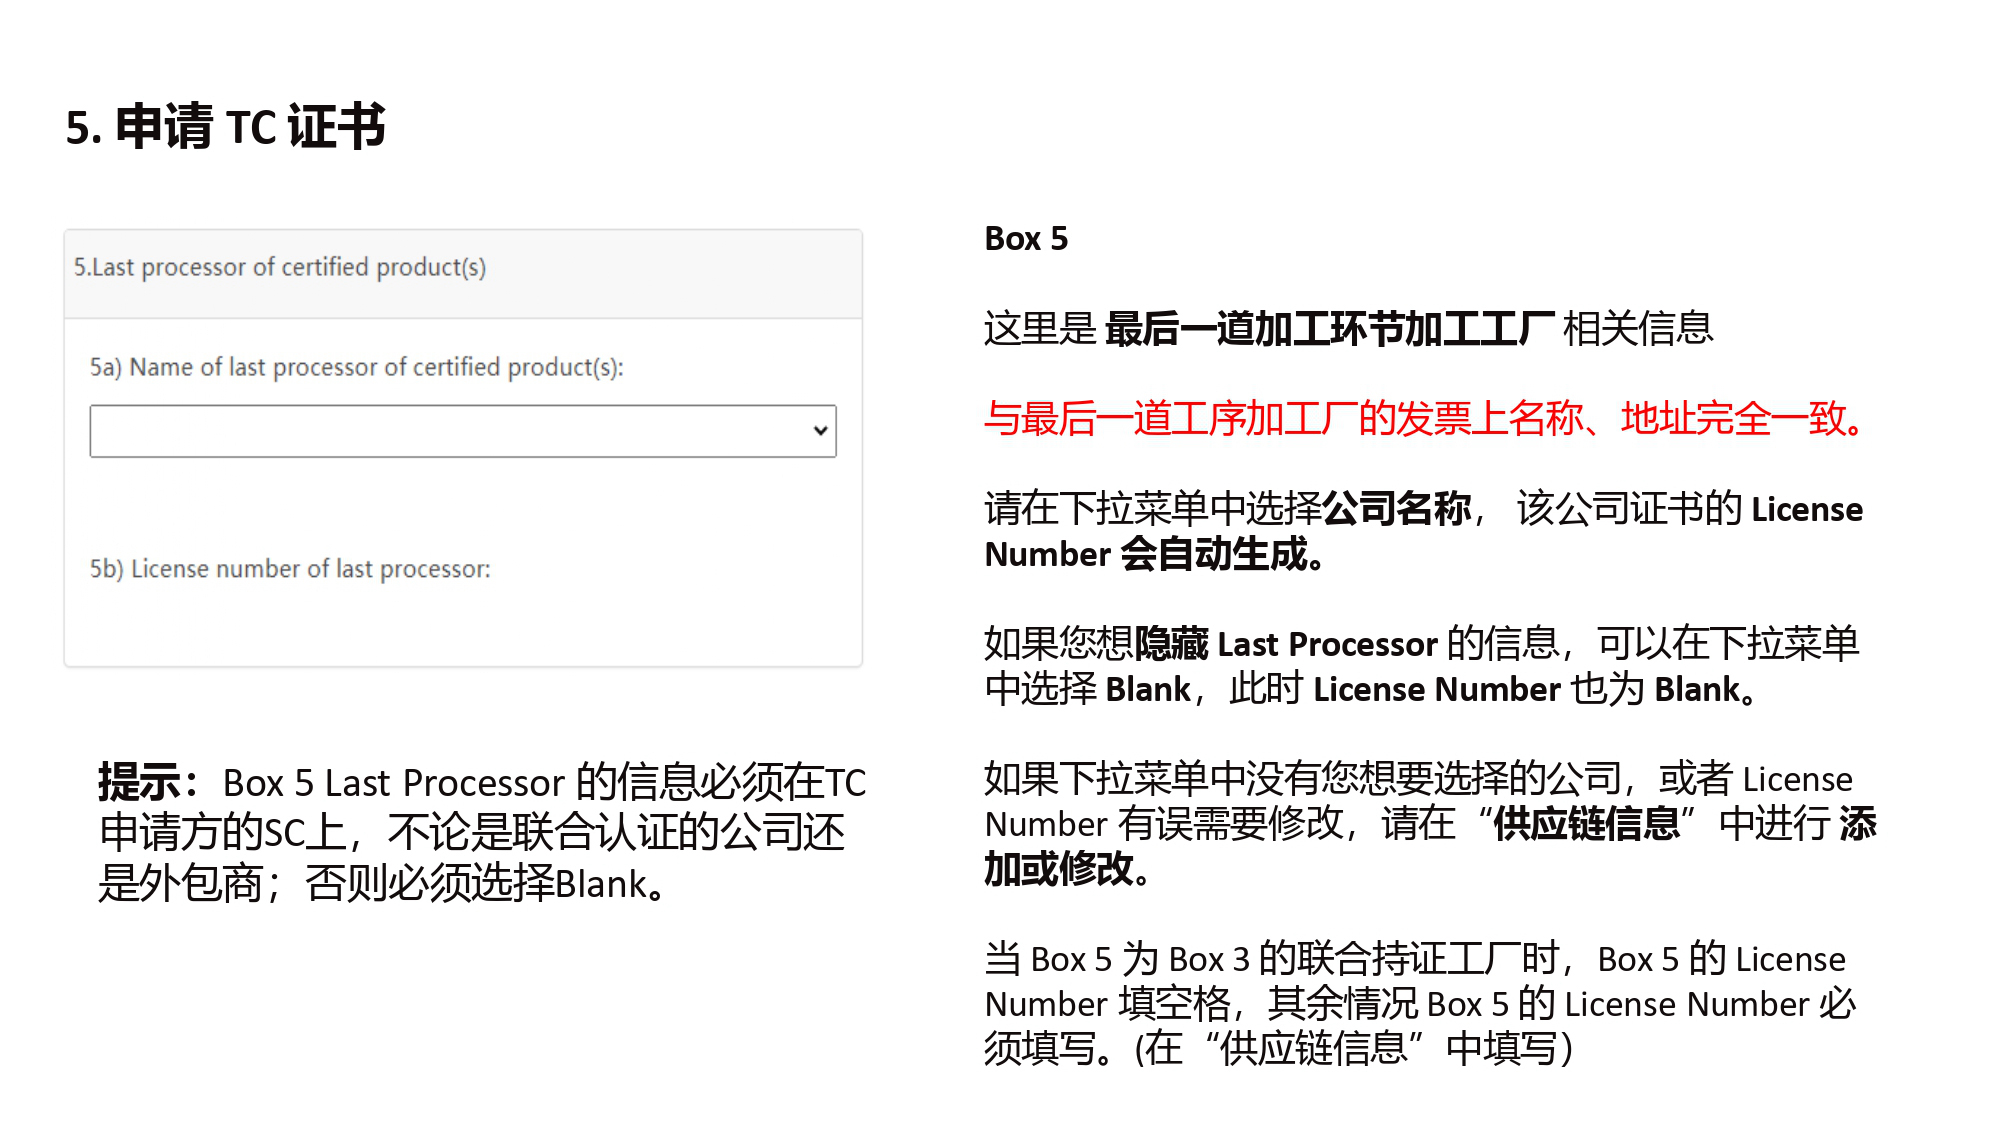Click the '5b) License number of last processor' label

click(x=290, y=569)
